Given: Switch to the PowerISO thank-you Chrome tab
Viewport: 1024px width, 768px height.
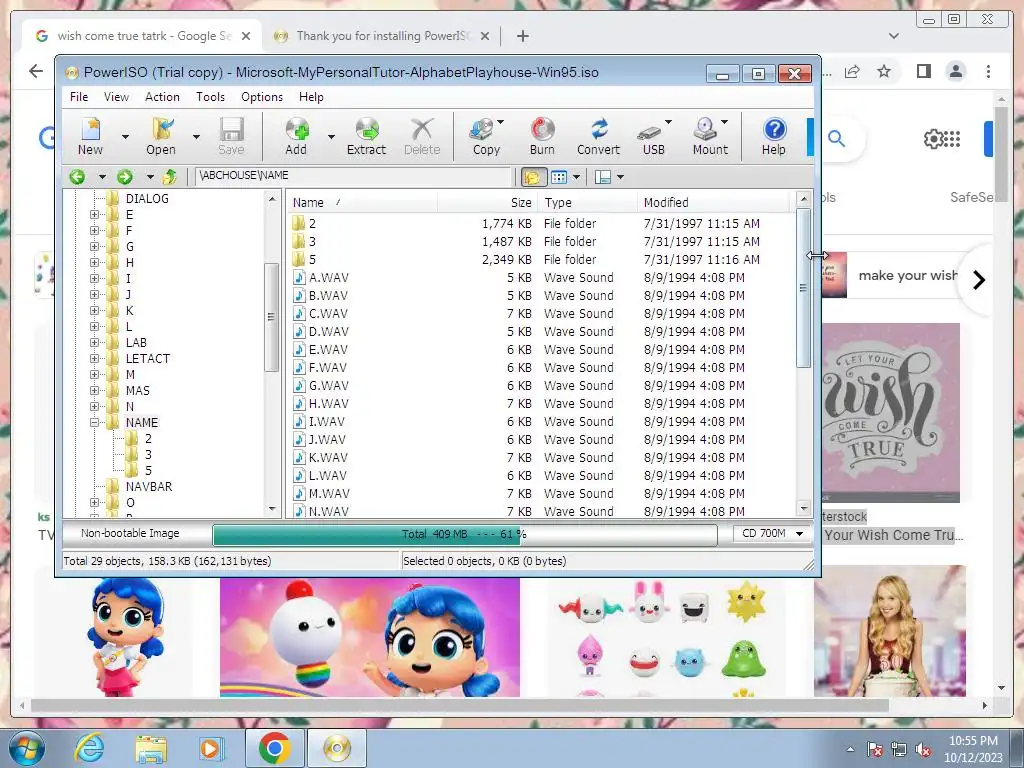Looking at the screenshot, I should click(x=381, y=36).
